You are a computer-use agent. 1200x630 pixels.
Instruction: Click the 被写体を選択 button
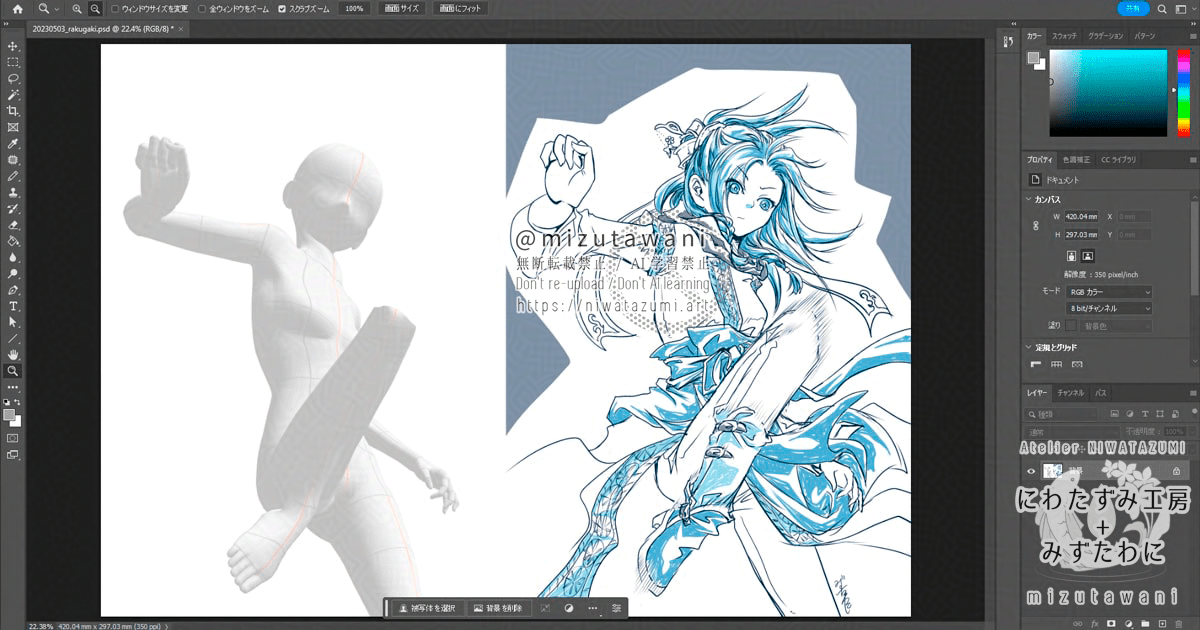coord(427,608)
